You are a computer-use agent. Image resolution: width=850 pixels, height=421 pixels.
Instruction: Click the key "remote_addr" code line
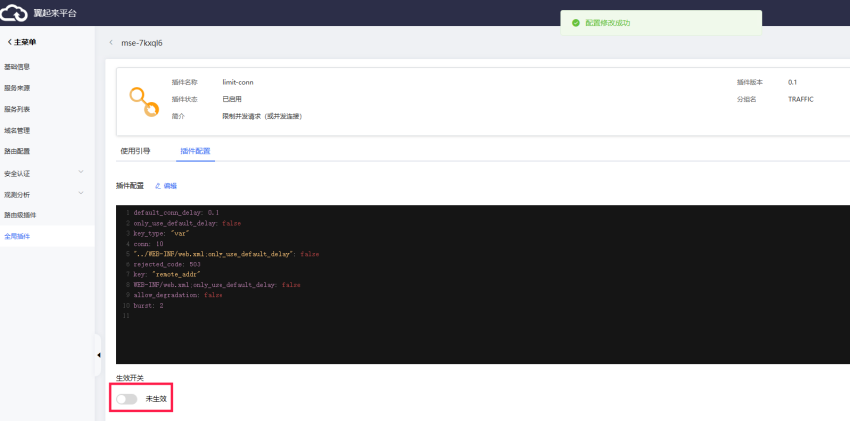[x=167, y=275]
